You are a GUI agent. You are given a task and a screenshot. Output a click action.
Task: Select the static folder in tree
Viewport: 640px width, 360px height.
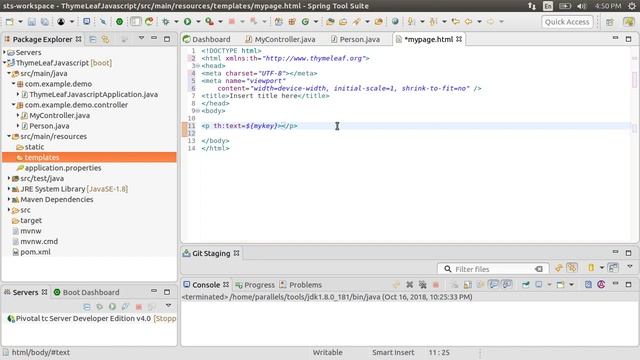tap(34, 147)
